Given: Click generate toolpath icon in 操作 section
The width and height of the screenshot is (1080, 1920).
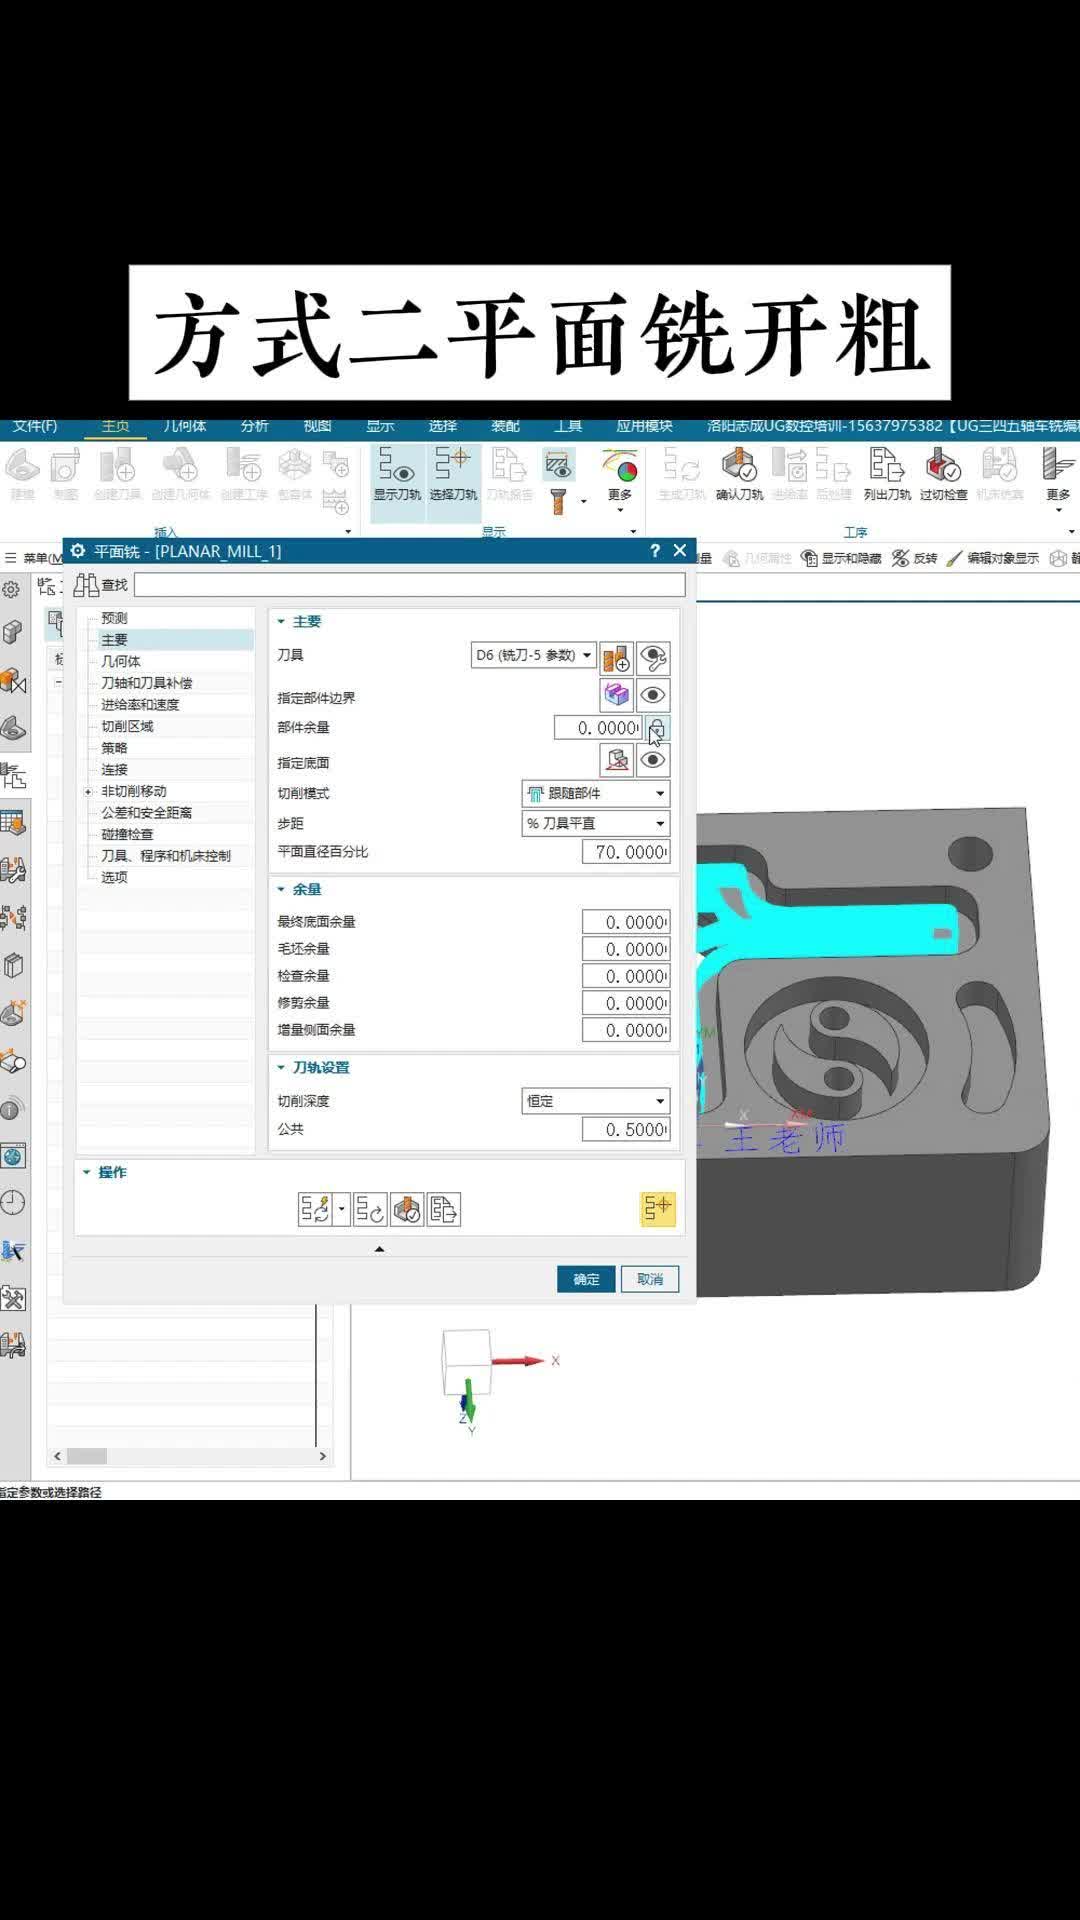Looking at the screenshot, I should pyautogui.click(x=316, y=1209).
